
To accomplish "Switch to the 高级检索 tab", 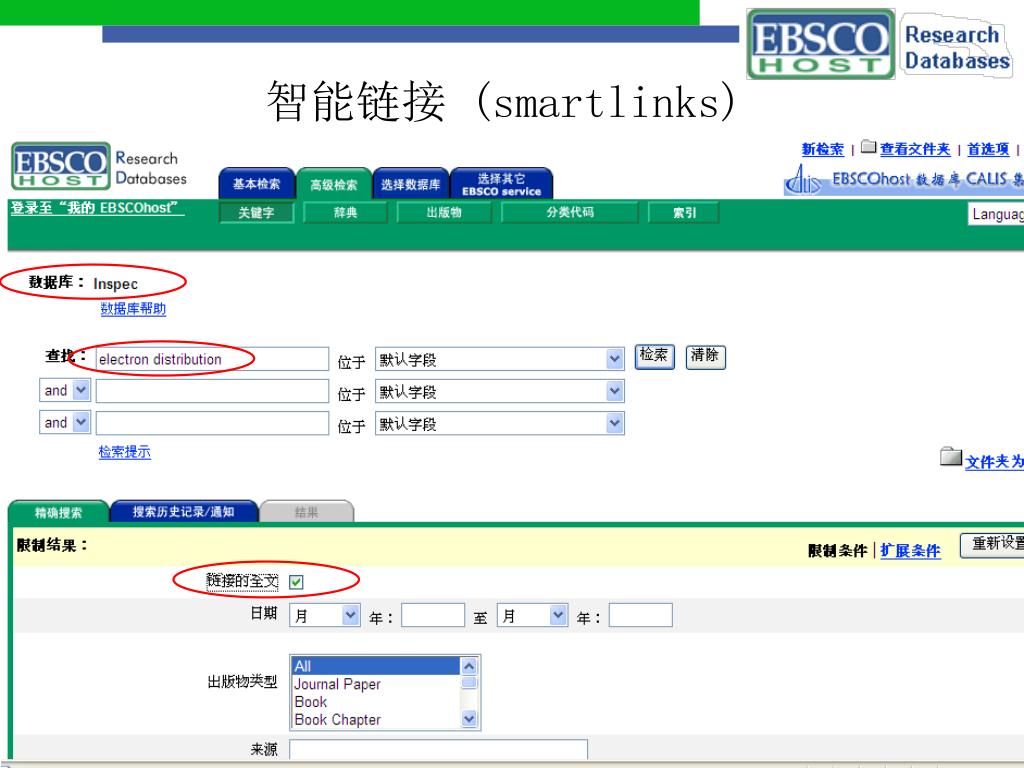I will [x=334, y=184].
